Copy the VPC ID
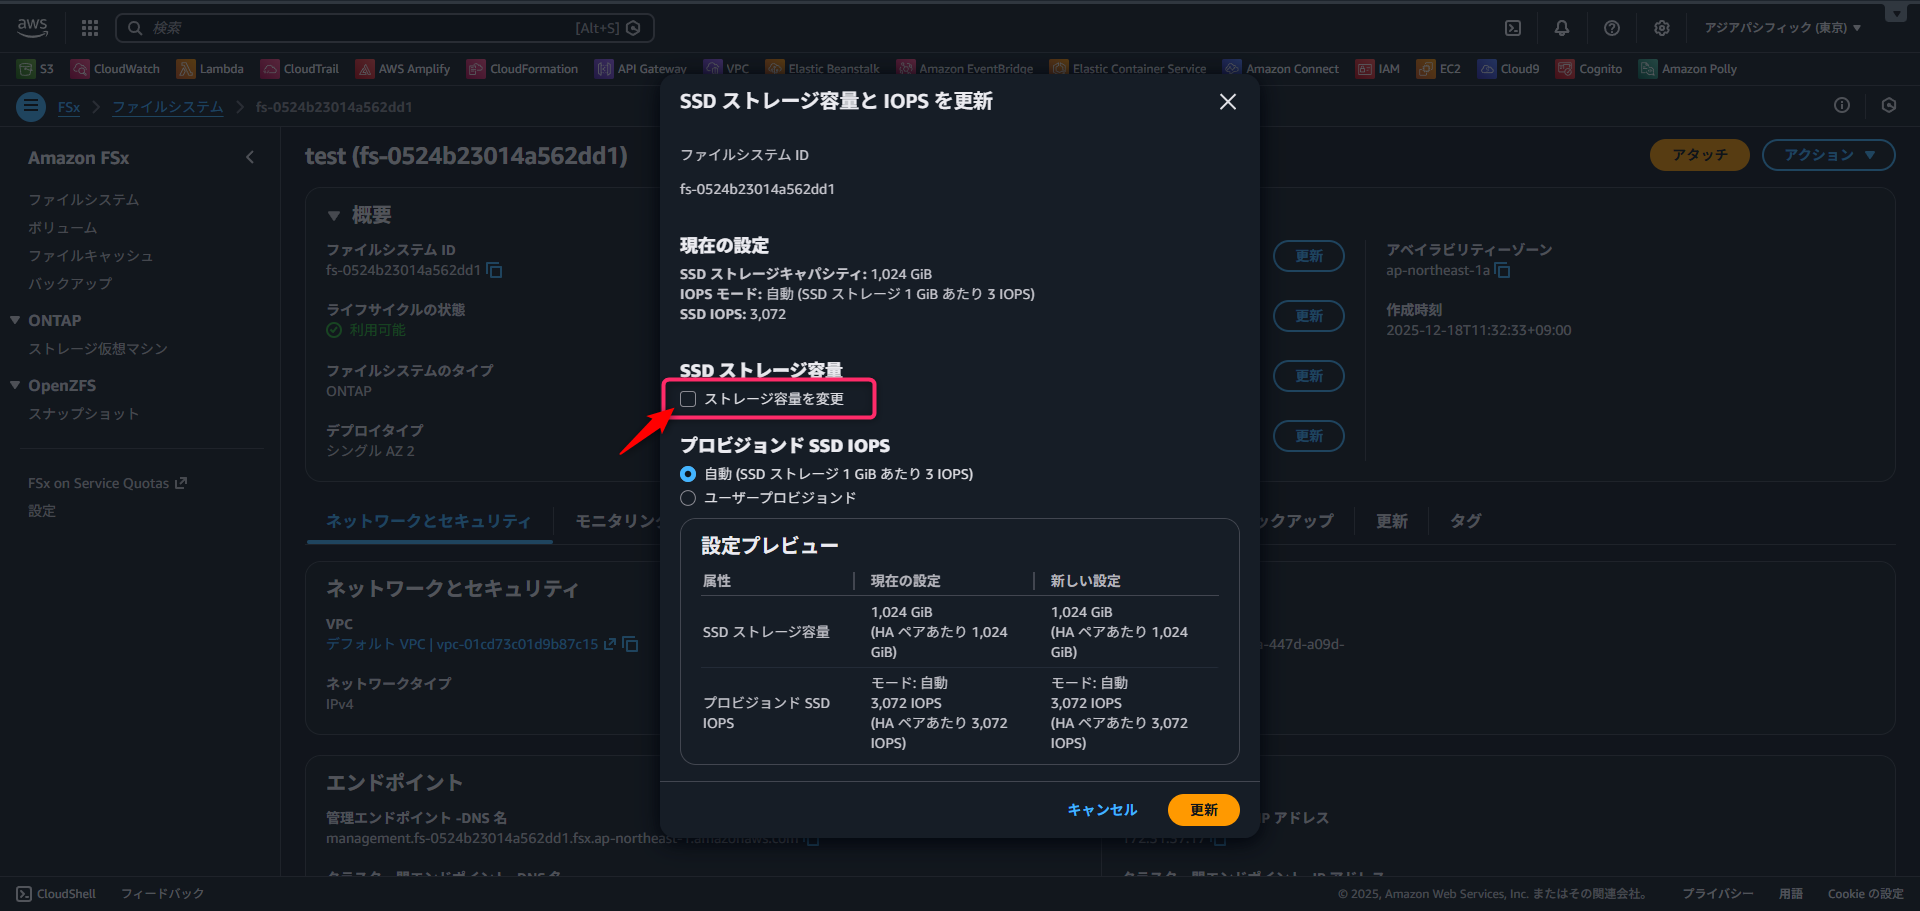The image size is (1920, 911). tap(630, 644)
